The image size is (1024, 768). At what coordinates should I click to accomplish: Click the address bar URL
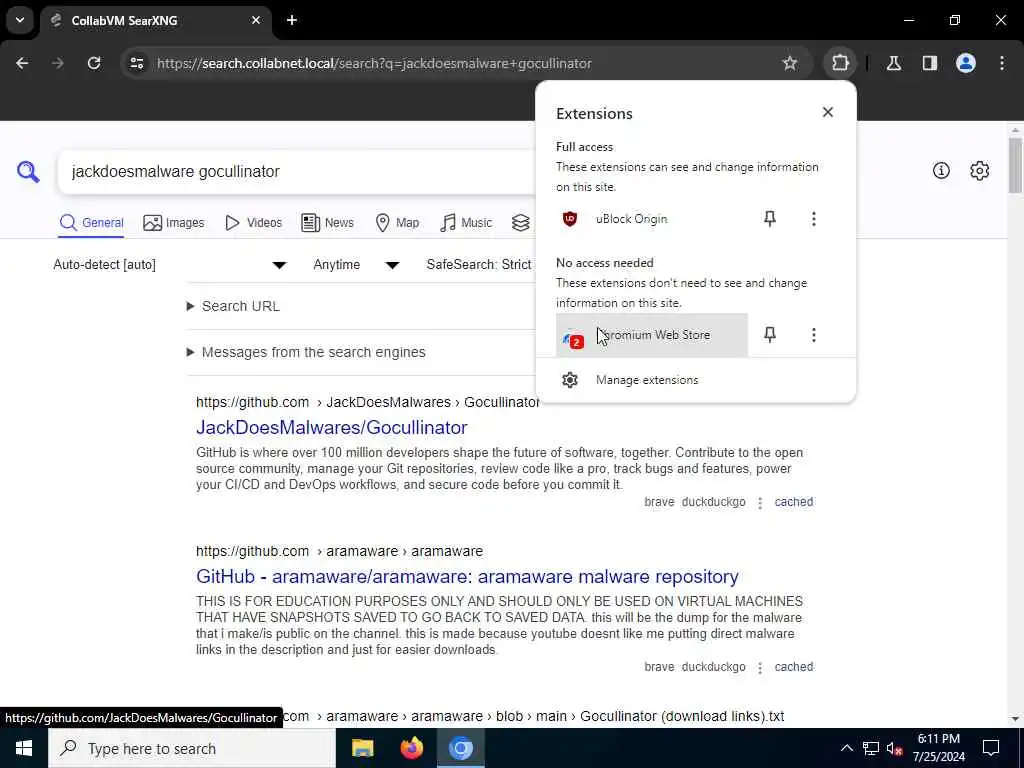click(374, 63)
